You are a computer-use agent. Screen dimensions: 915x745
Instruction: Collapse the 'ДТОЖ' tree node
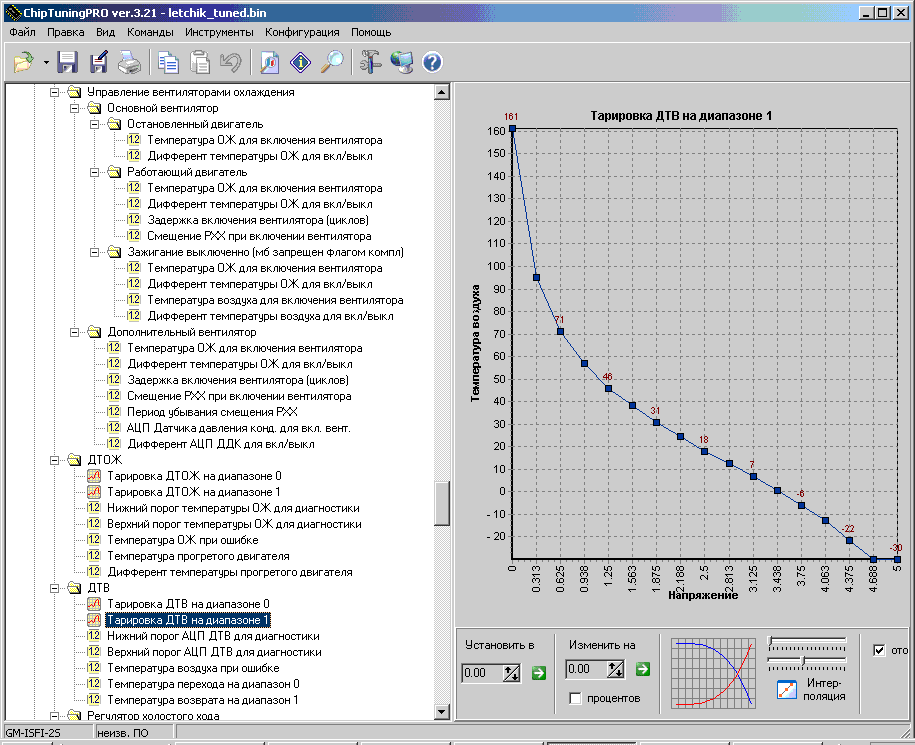click(53, 460)
